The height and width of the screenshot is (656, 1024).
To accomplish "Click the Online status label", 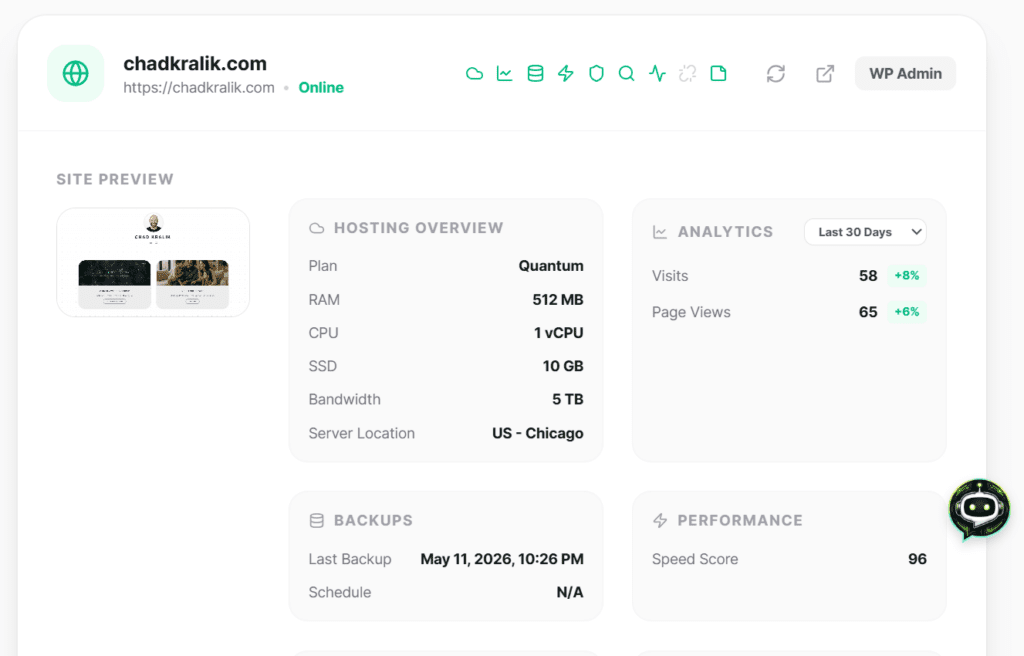I will (321, 88).
